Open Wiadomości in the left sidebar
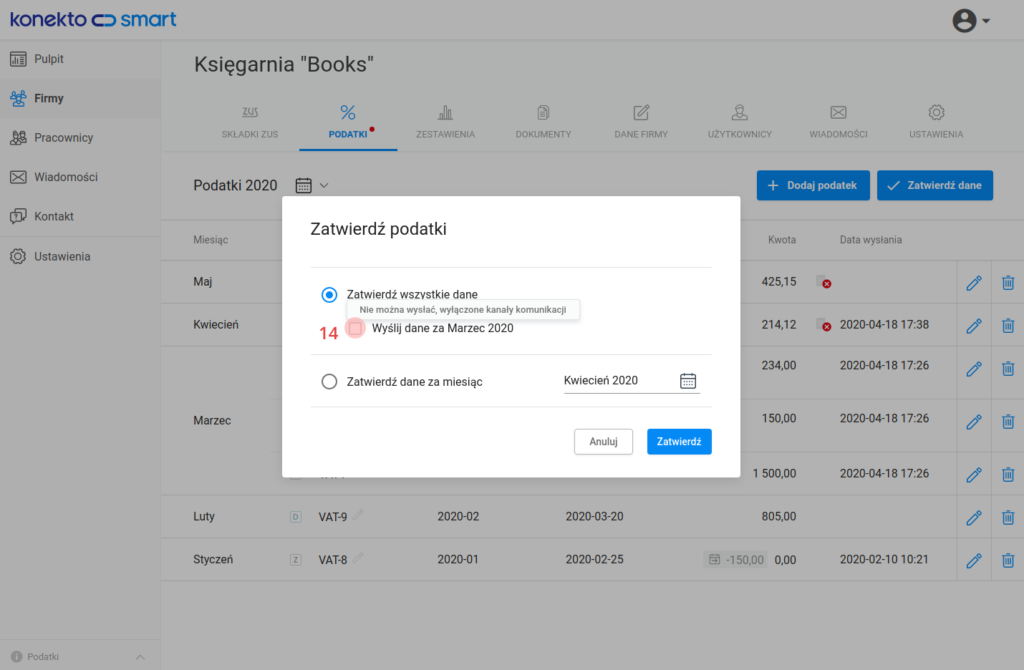Screen dimensions: 1024x670 click(x=80, y=177)
